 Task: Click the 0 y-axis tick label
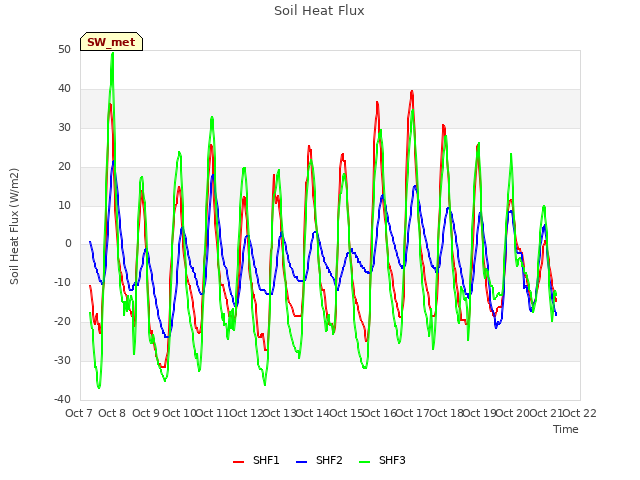pyautogui.click(x=68, y=244)
